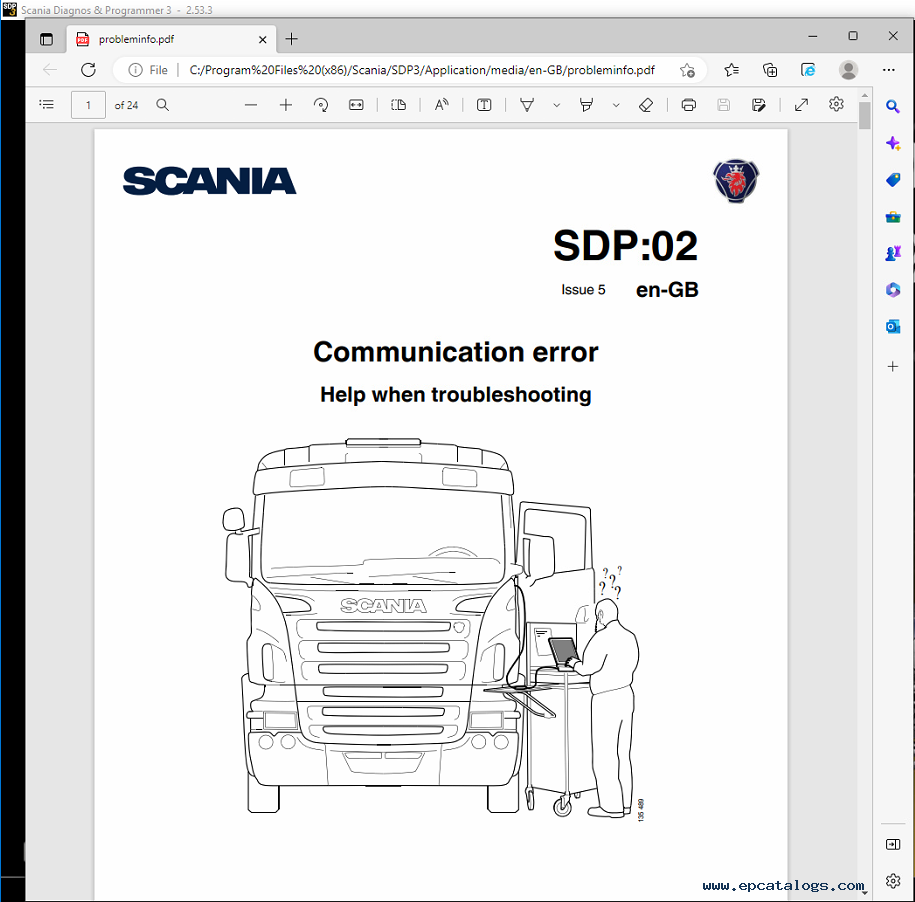The width and height of the screenshot is (915, 902).
Task: Expand the Highlight color options dropdown
Action: [x=616, y=106]
